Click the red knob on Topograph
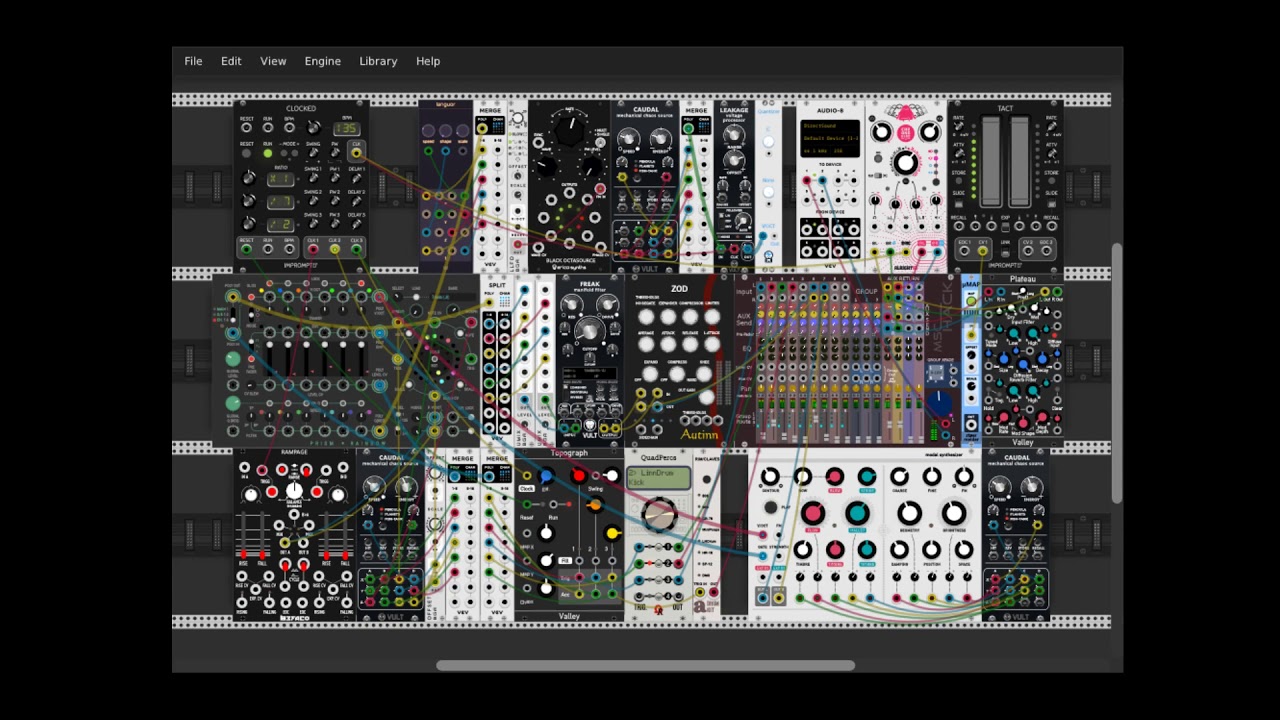Image resolution: width=1280 pixels, height=720 pixels. pyautogui.click(x=578, y=476)
